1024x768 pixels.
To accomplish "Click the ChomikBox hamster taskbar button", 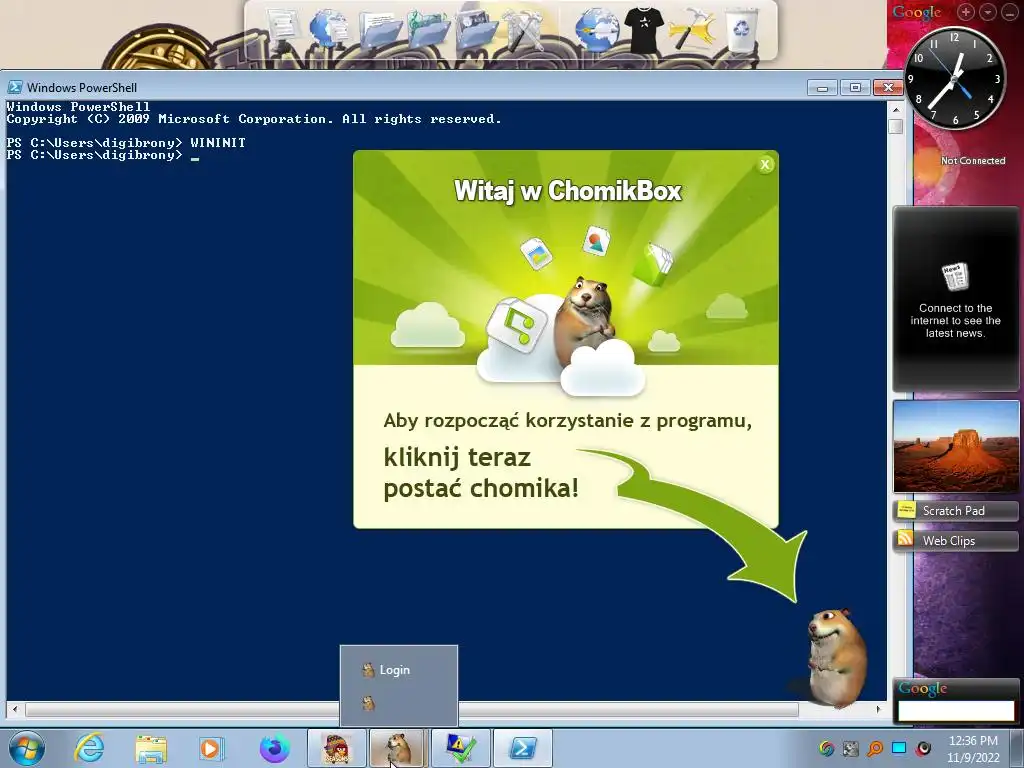I will [x=398, y=748].
